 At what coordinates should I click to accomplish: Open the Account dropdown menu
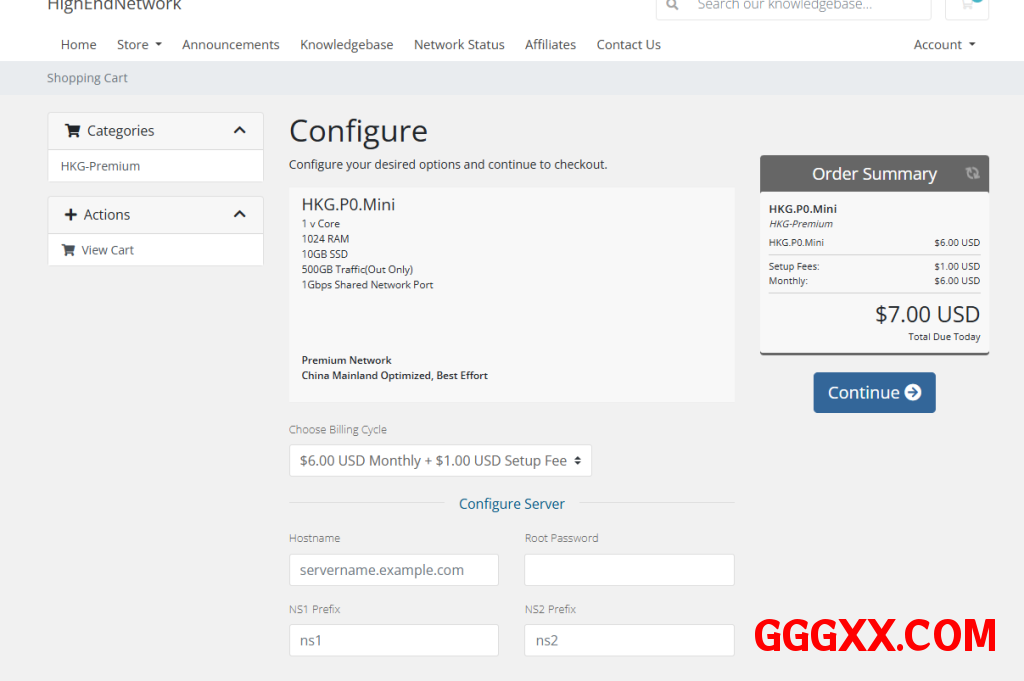pyautogui.click(x=944, y=45)
